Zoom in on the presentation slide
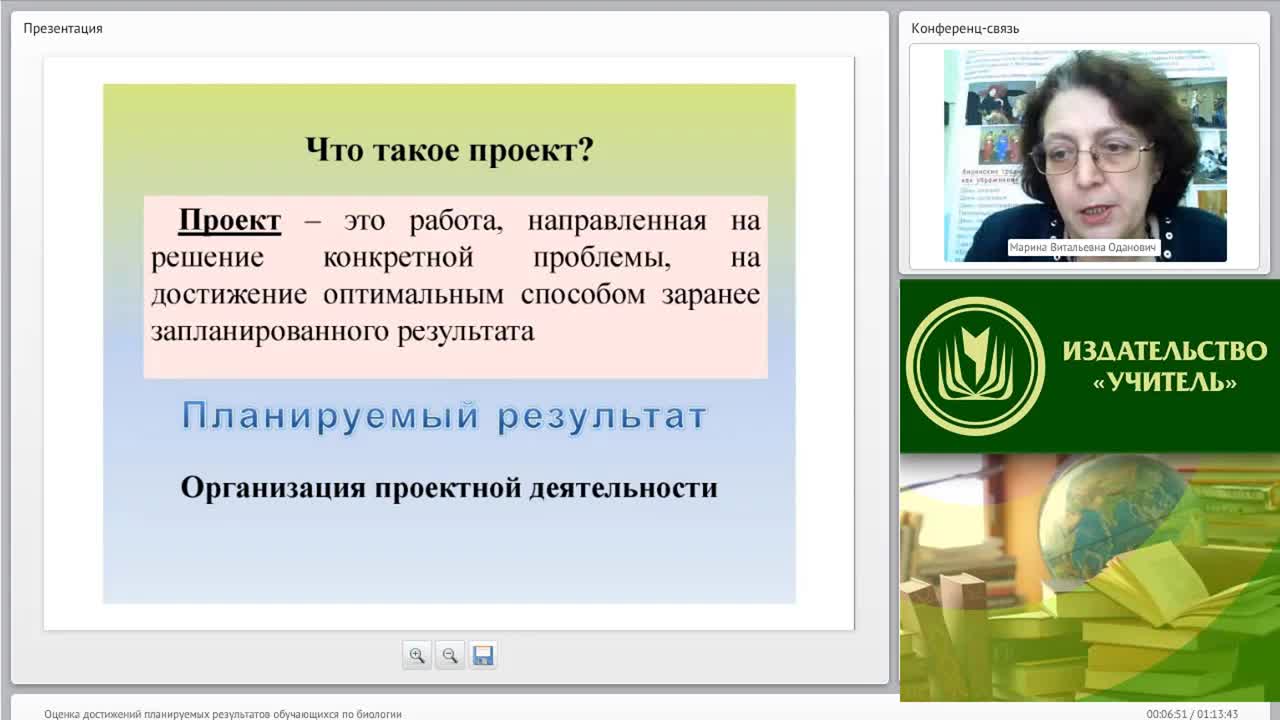Viewport: 1280px width, 720px height. click(417, 655)
